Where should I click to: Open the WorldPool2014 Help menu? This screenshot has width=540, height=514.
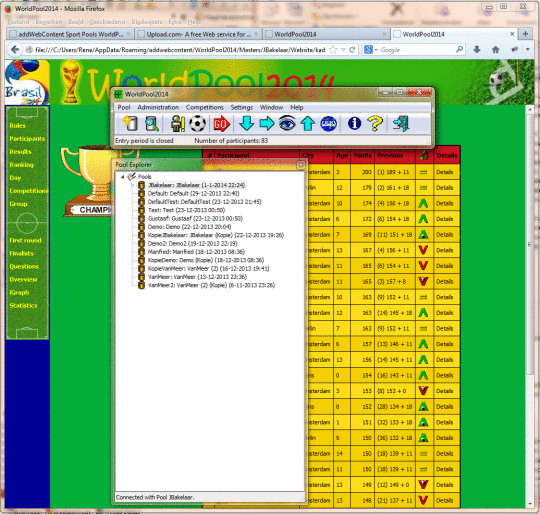[x=297, y=107]
